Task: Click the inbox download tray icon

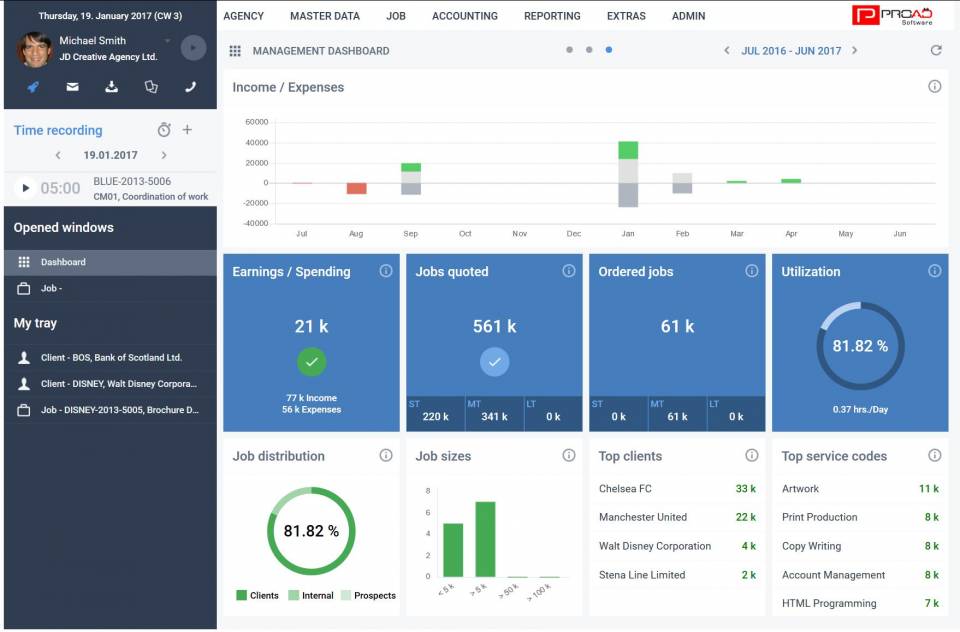Action: [x=112, y=87]
